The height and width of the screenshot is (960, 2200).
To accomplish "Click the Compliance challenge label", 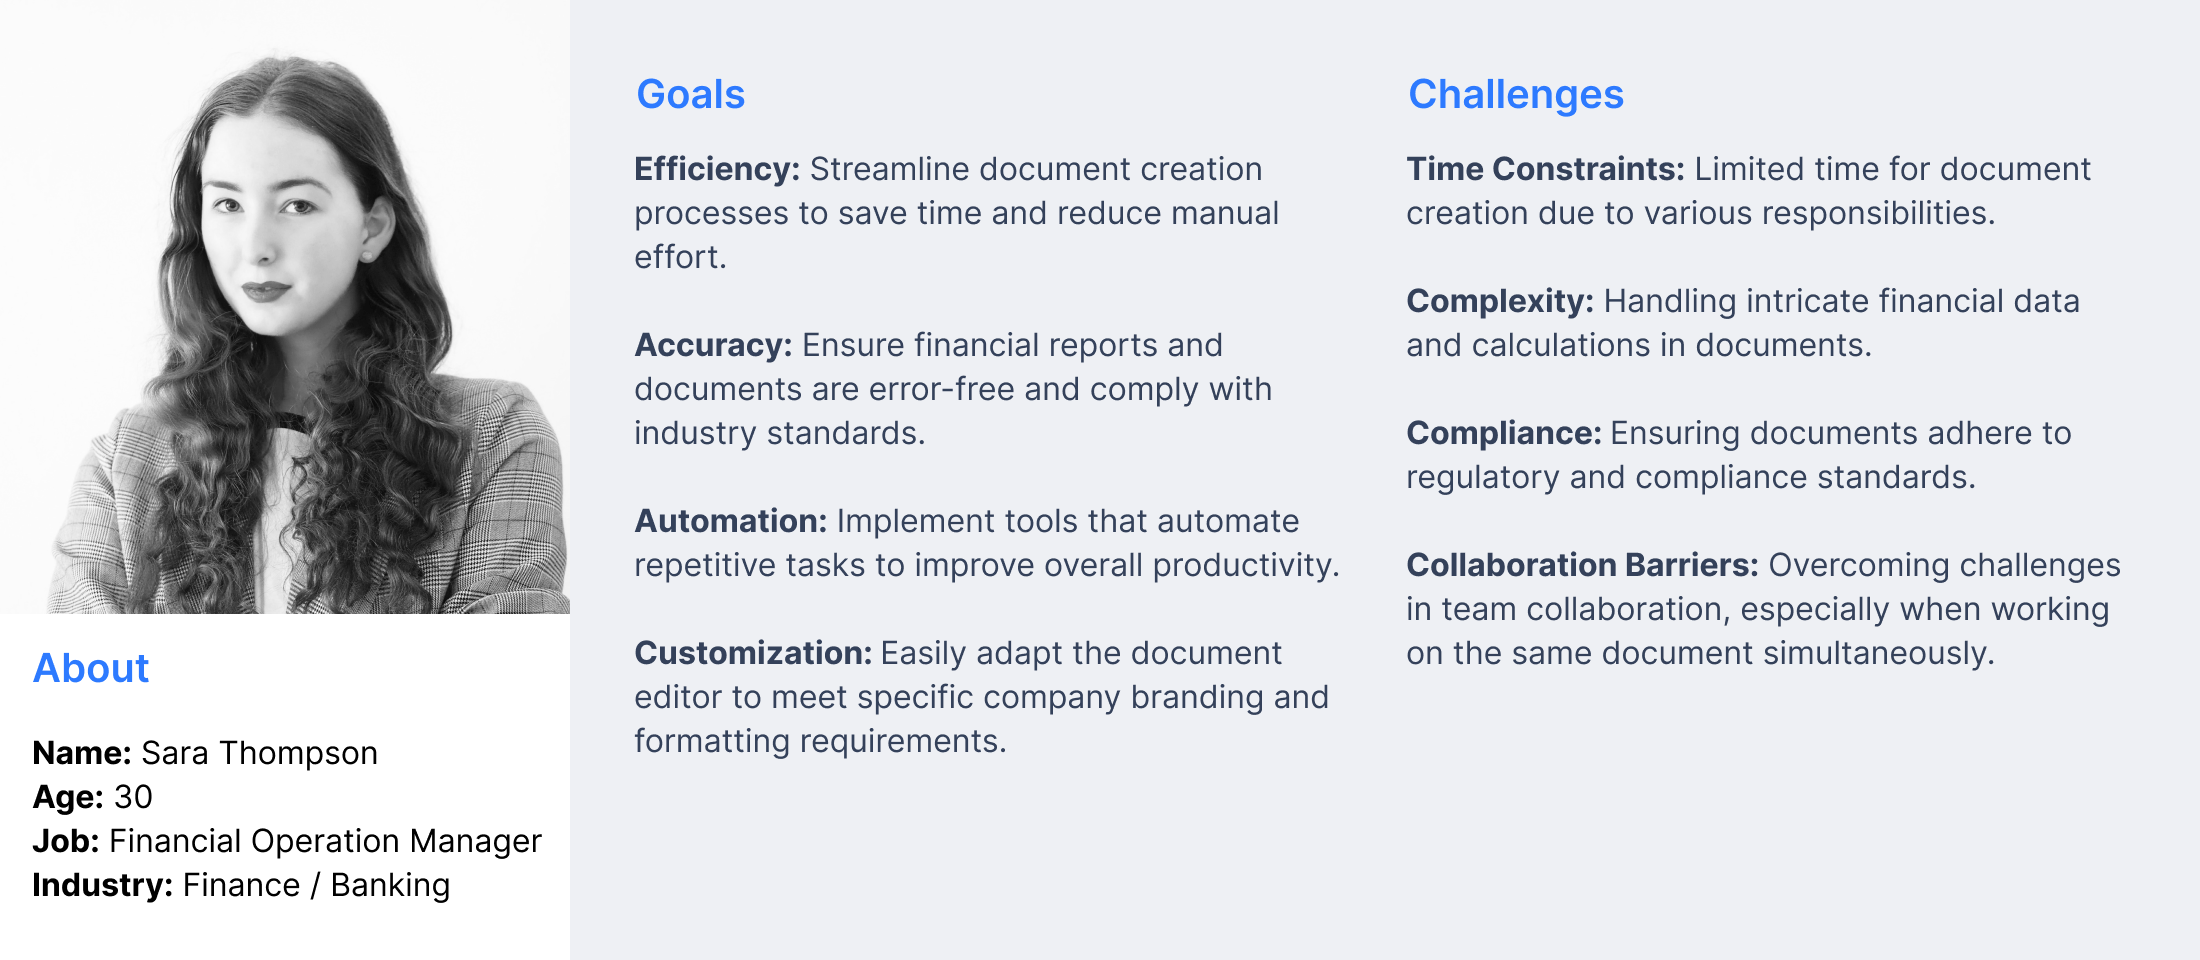I will tap(1504, 433).
